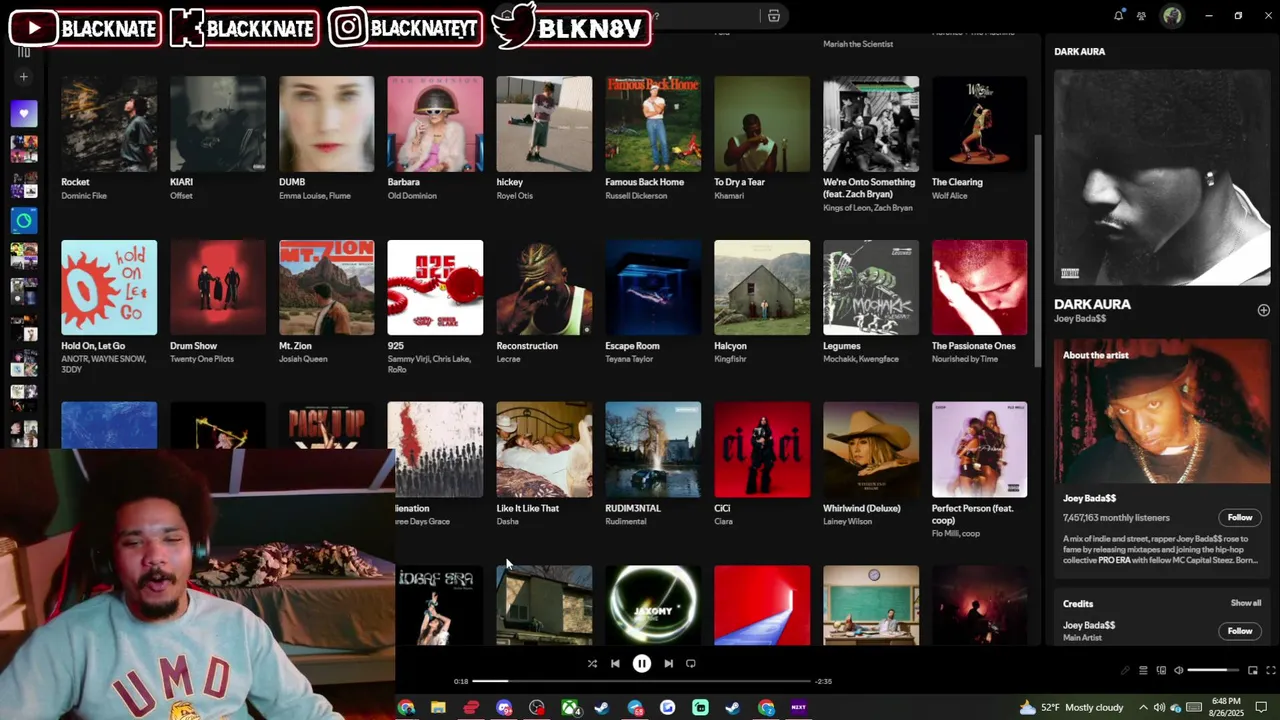Open Liked Songs in the sidebar
This screenshot has height=720, width=1280.
point(24,113)
